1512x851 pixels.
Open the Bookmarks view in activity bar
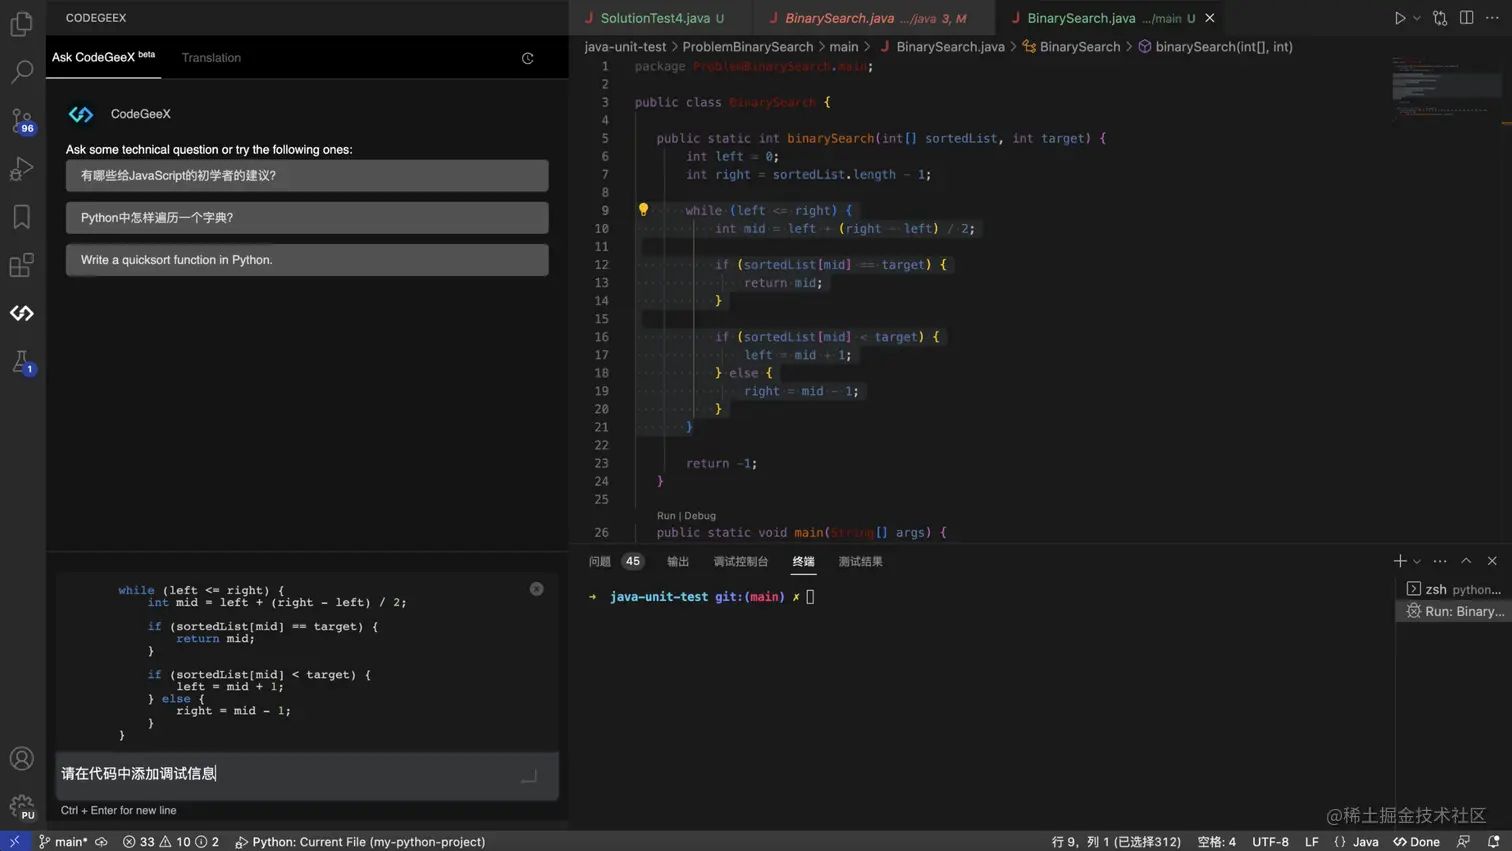tap(21, 217)
